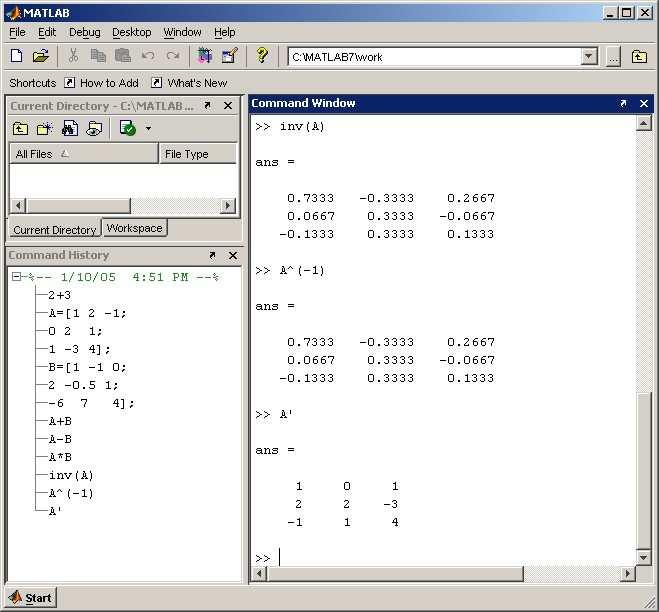Select the 2+3 history entry
The width and height of the screenshot is (659, 612).
(59, 295)
